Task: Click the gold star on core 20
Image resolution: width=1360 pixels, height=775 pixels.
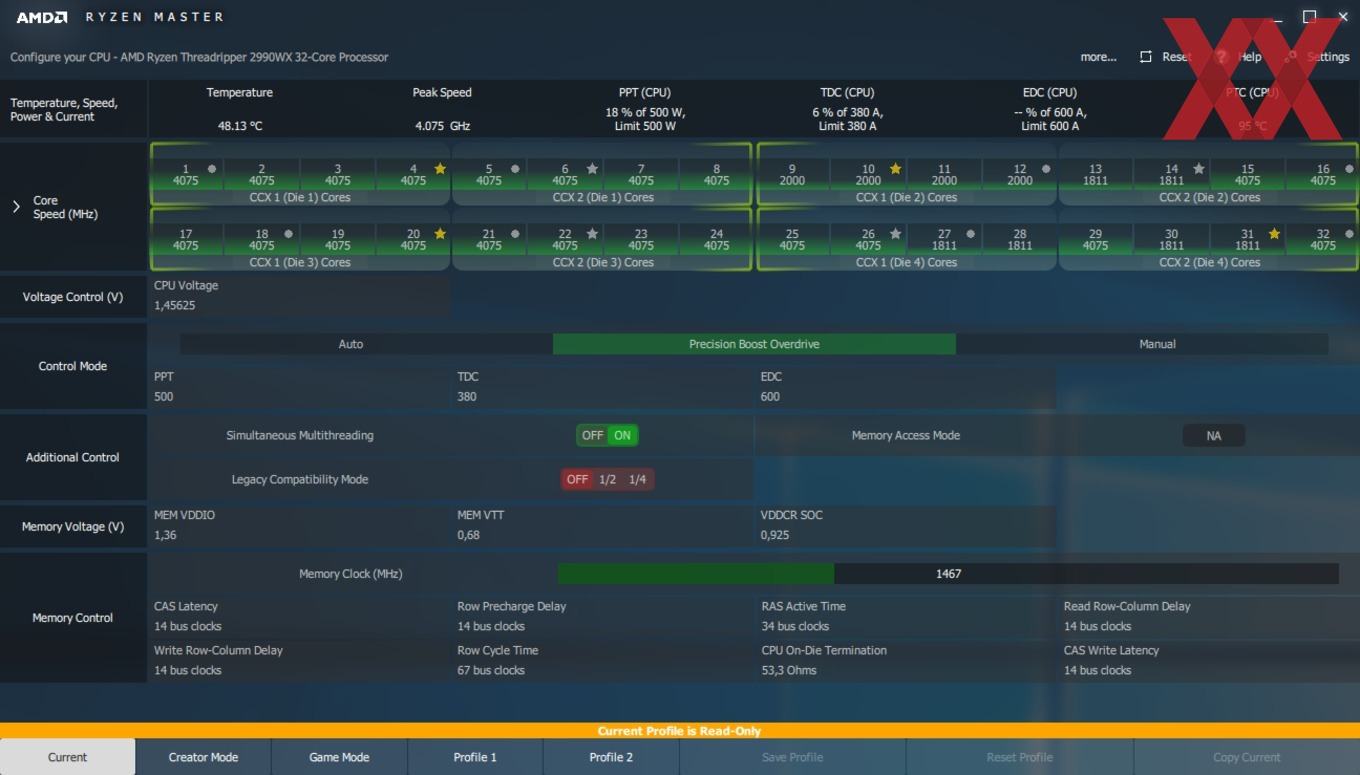Action: coord(440,234)
